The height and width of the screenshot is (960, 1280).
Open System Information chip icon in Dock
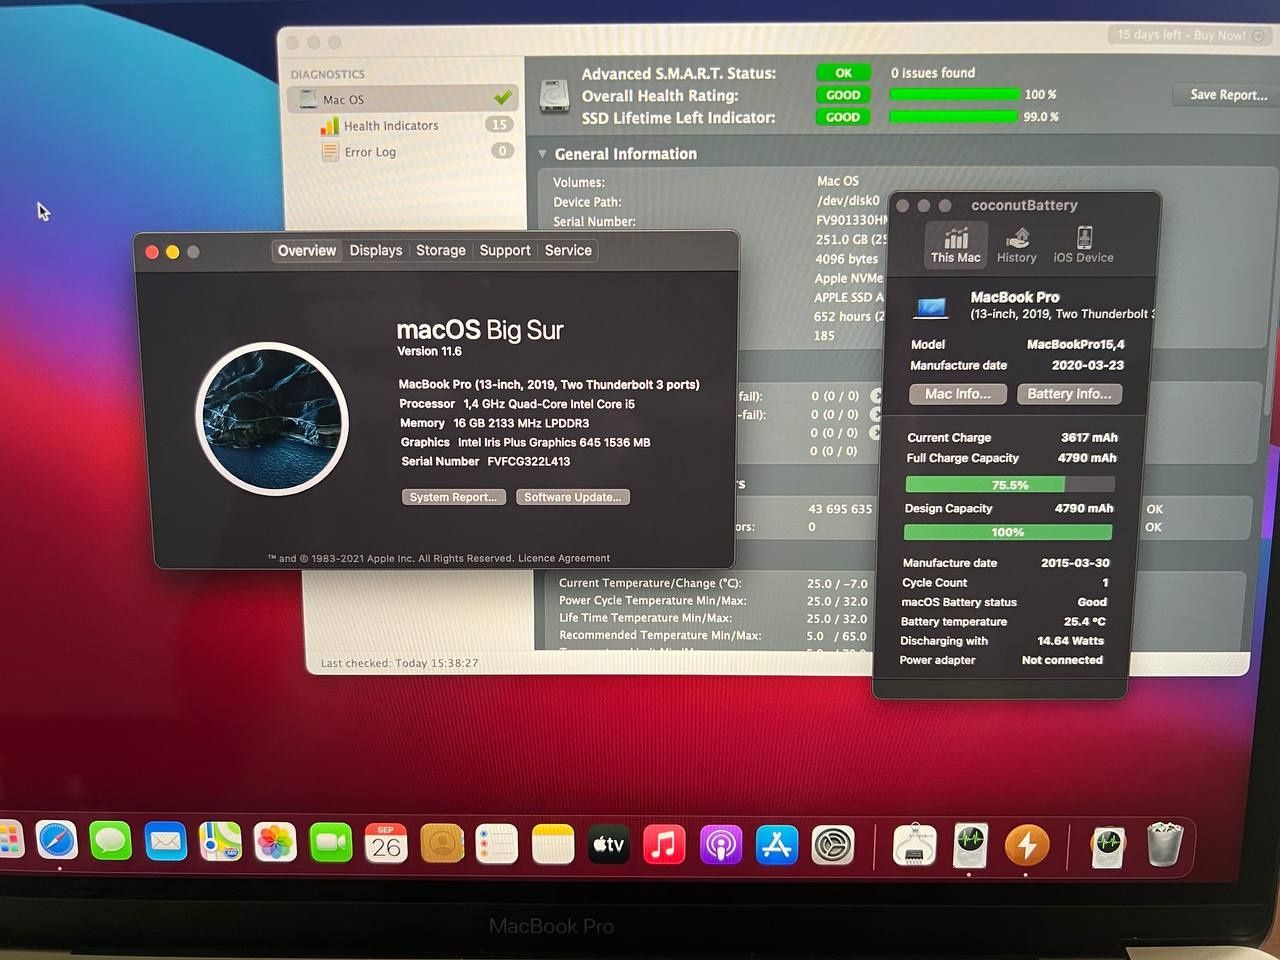[914, 846]
